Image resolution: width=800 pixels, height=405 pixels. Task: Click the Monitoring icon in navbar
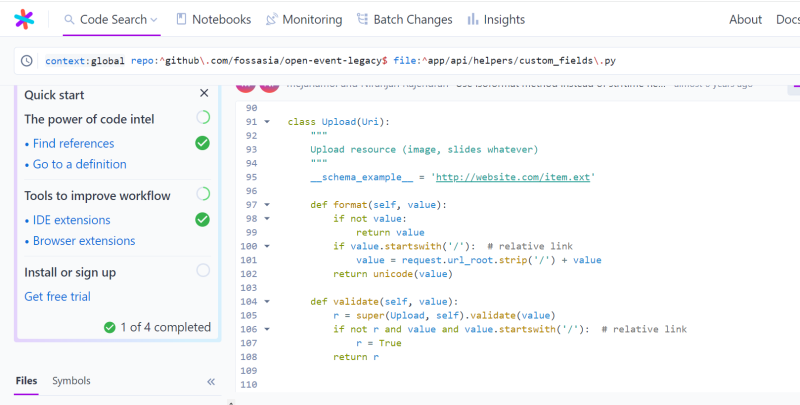[272, 19]
